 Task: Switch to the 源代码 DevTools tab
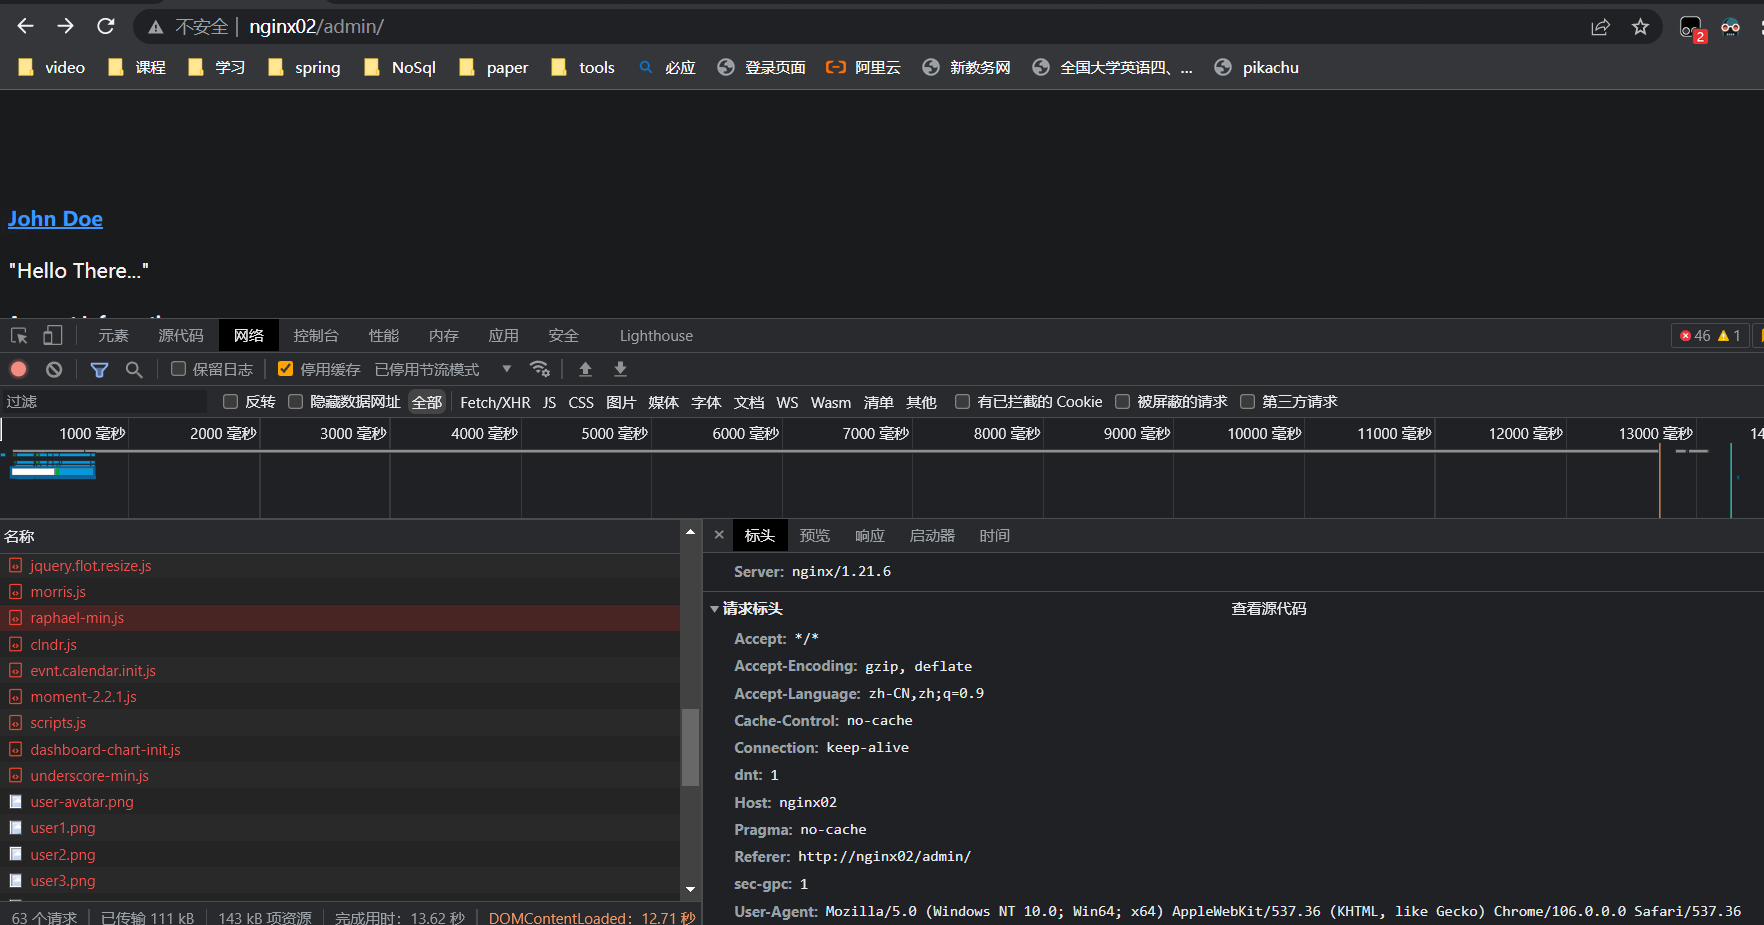pyautogui.click(x=181, y=336)
